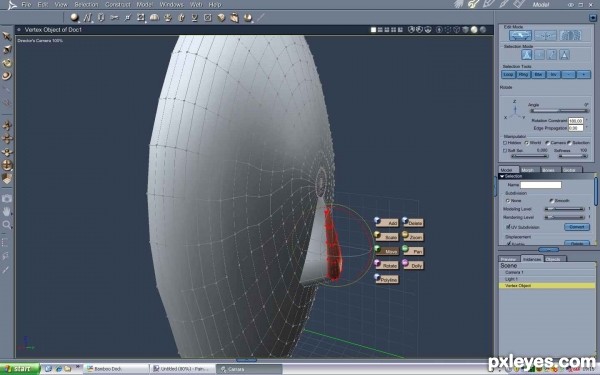Open the Storyboard room pencil icon
The image size is (600, 375).
(489, 4)
